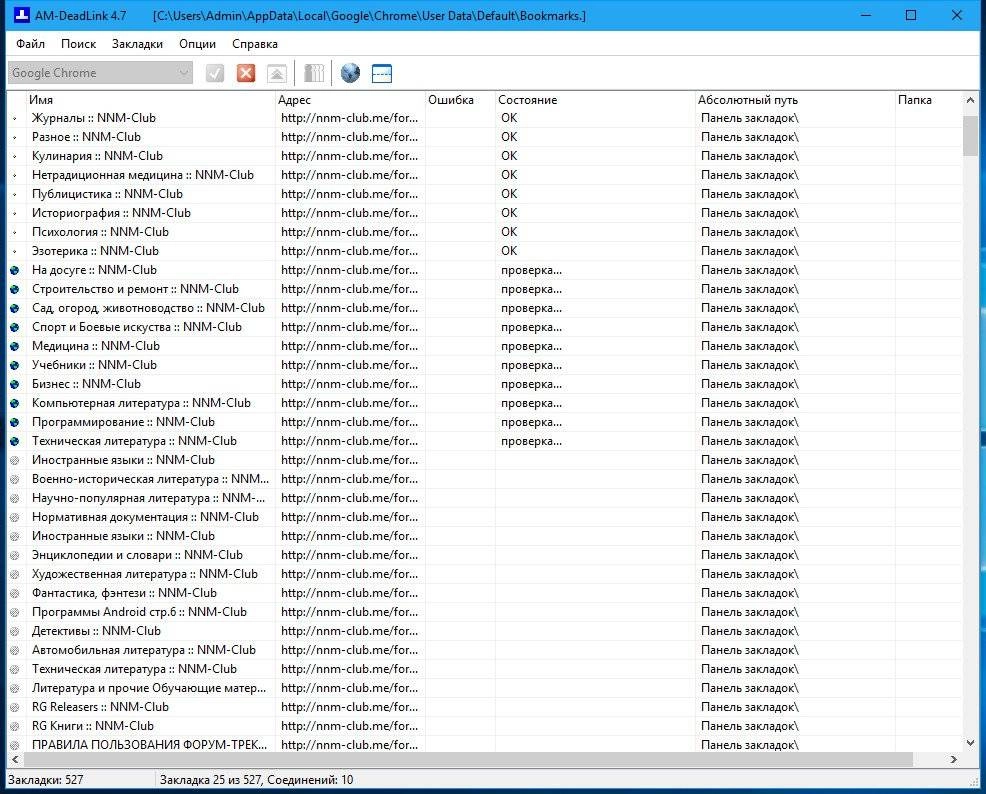
Task: Select Литература и прочие Обучающие bookmark
Action: [149, 688]
